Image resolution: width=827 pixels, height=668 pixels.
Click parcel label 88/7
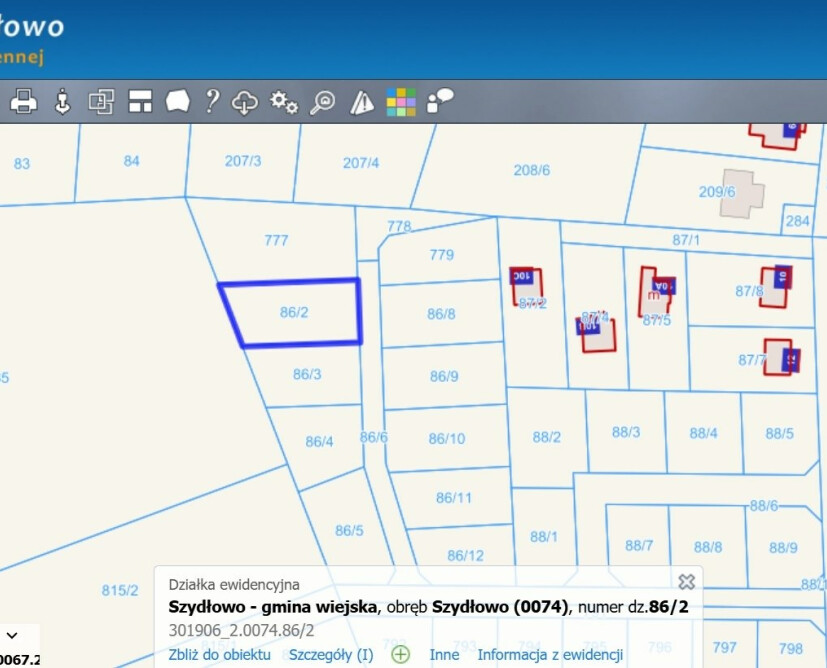[639, 545]
